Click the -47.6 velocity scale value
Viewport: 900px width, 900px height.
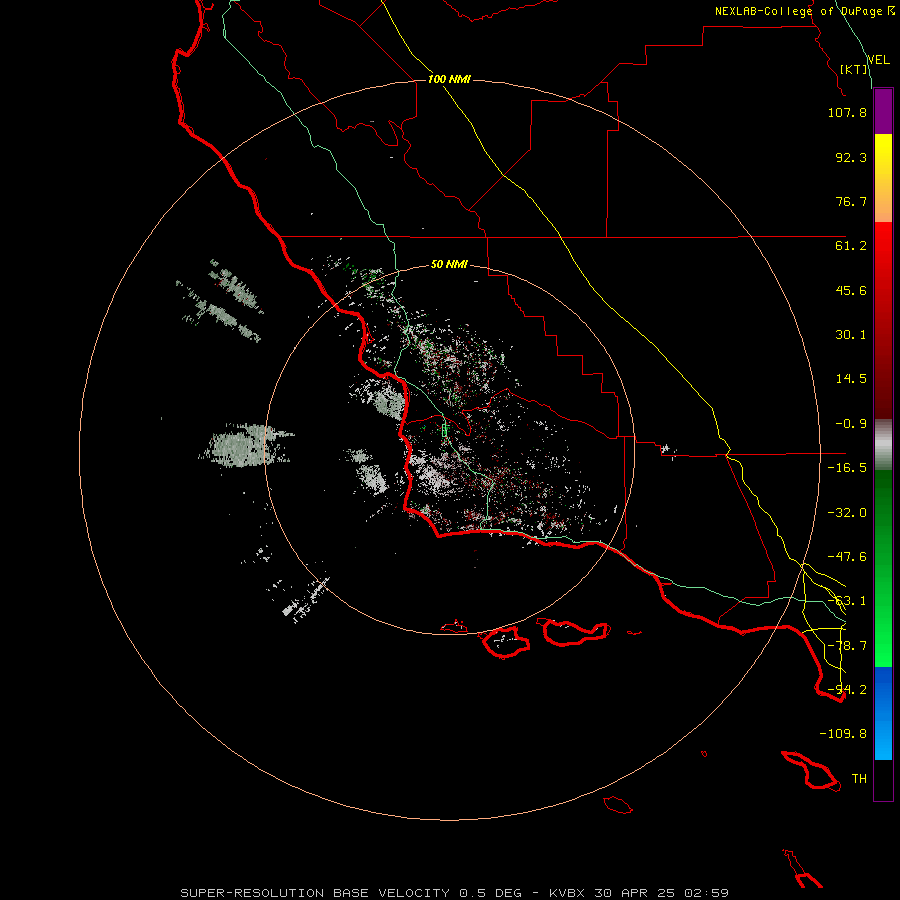click(x=847, y=557)
